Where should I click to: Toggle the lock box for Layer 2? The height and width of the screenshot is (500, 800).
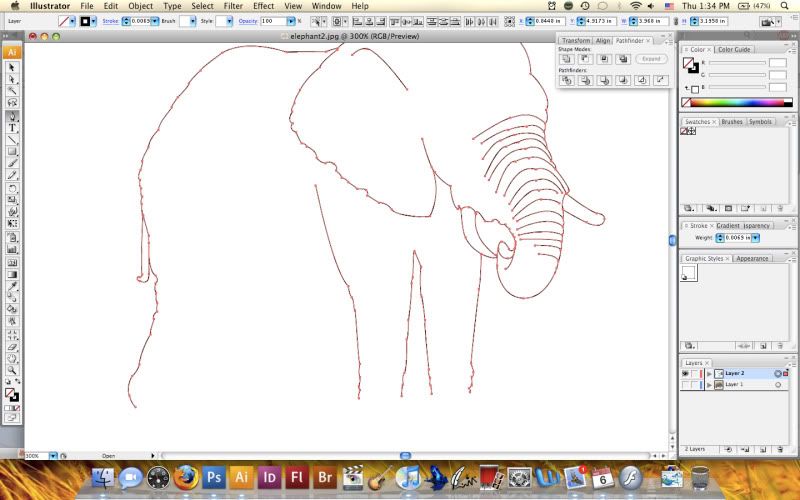(695, 373)
